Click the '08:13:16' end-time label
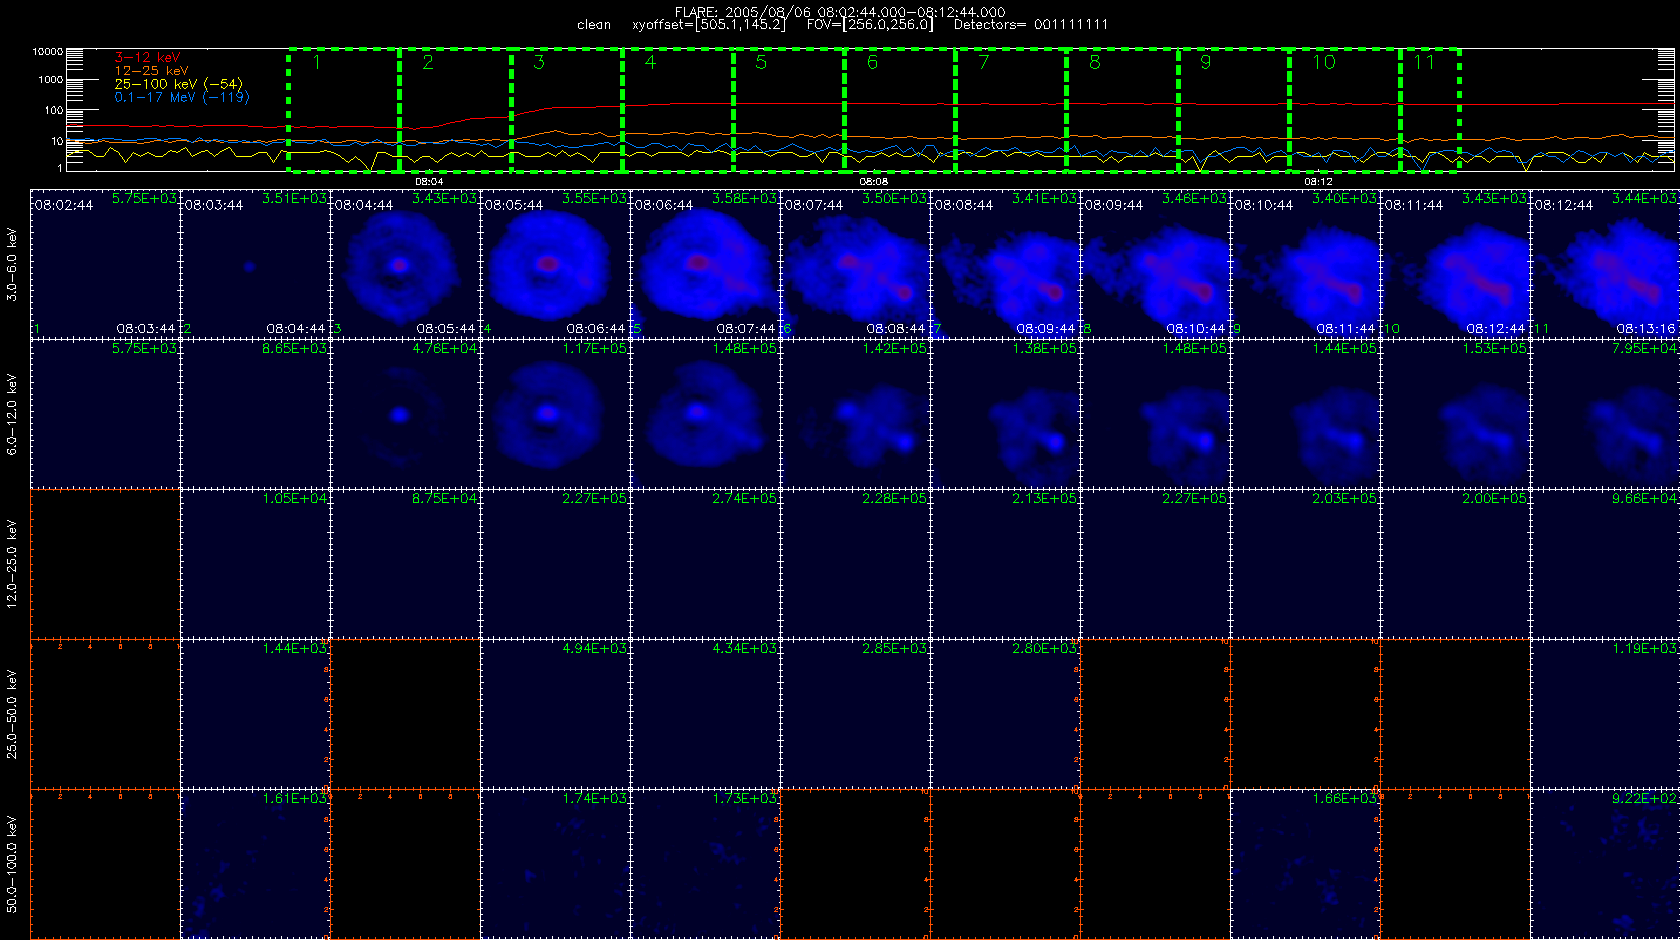The height and width of the screenshot is (940, 1680). (x=1646, y=328)
